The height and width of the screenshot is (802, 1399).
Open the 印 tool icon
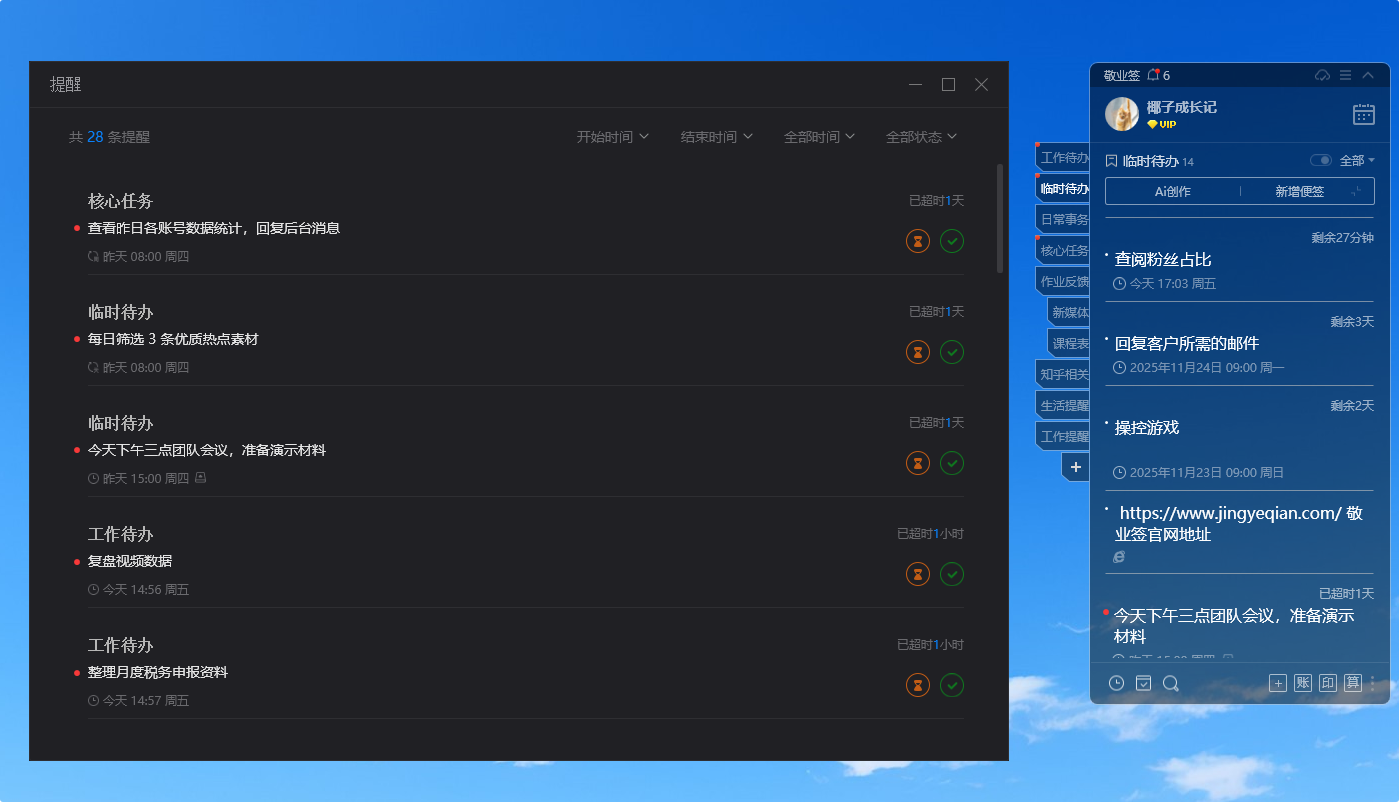click(x=1328, y=683)
